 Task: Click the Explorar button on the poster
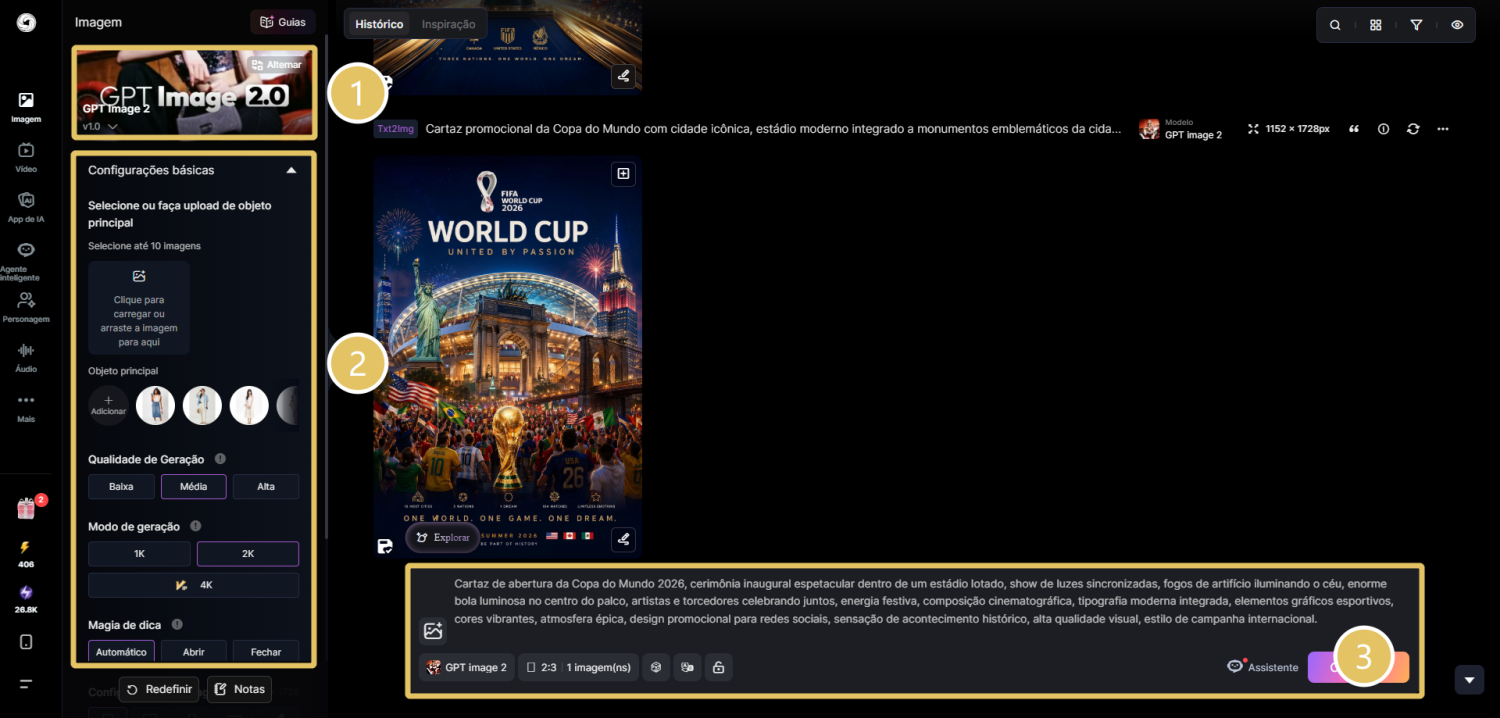tap(442, 537)
